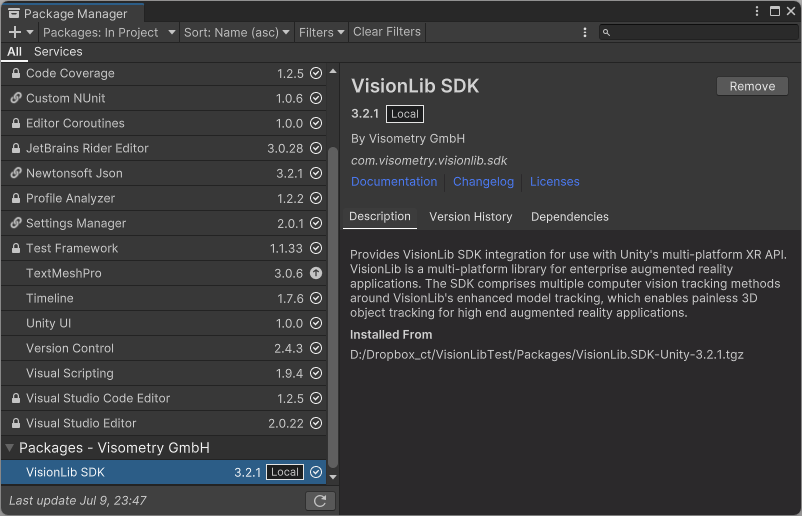
Task: Click the link icon beside Custom NUnit
Action: tap(16, 98)
